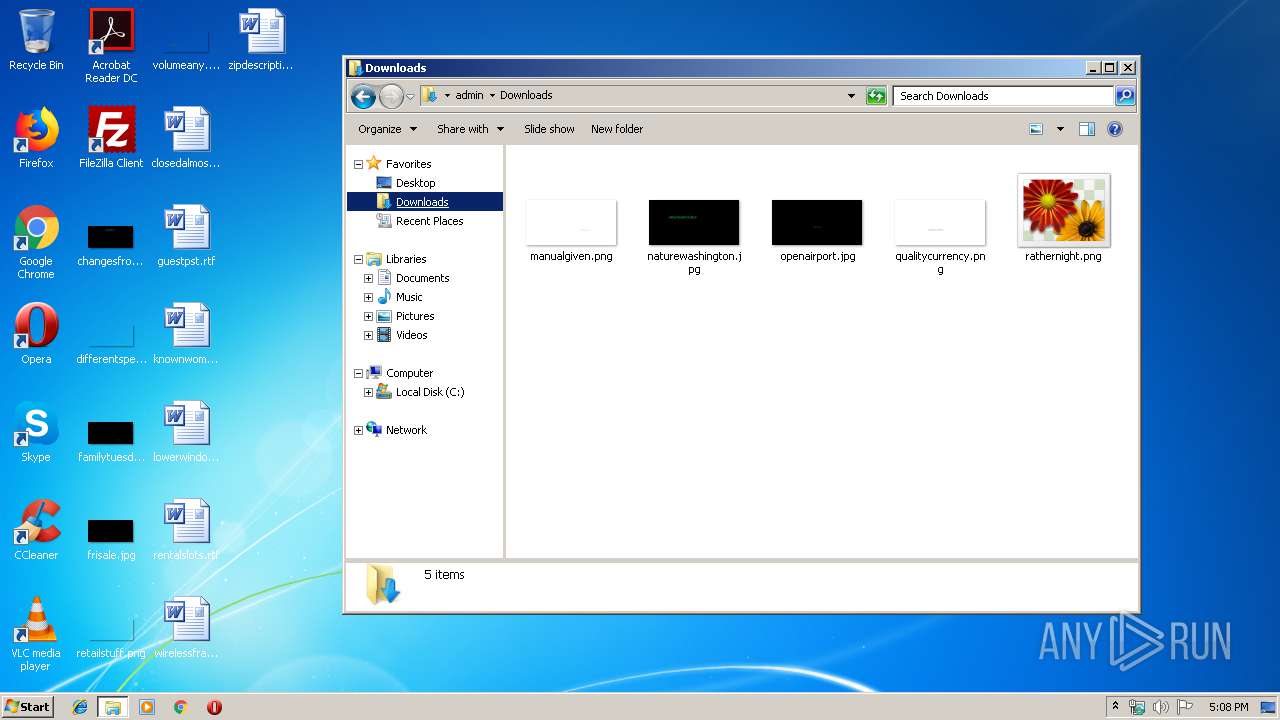The width and height of the screenshot is (1280, 720).
Task: Open VLC media player shortcut
Action: [x=36, y=634]
